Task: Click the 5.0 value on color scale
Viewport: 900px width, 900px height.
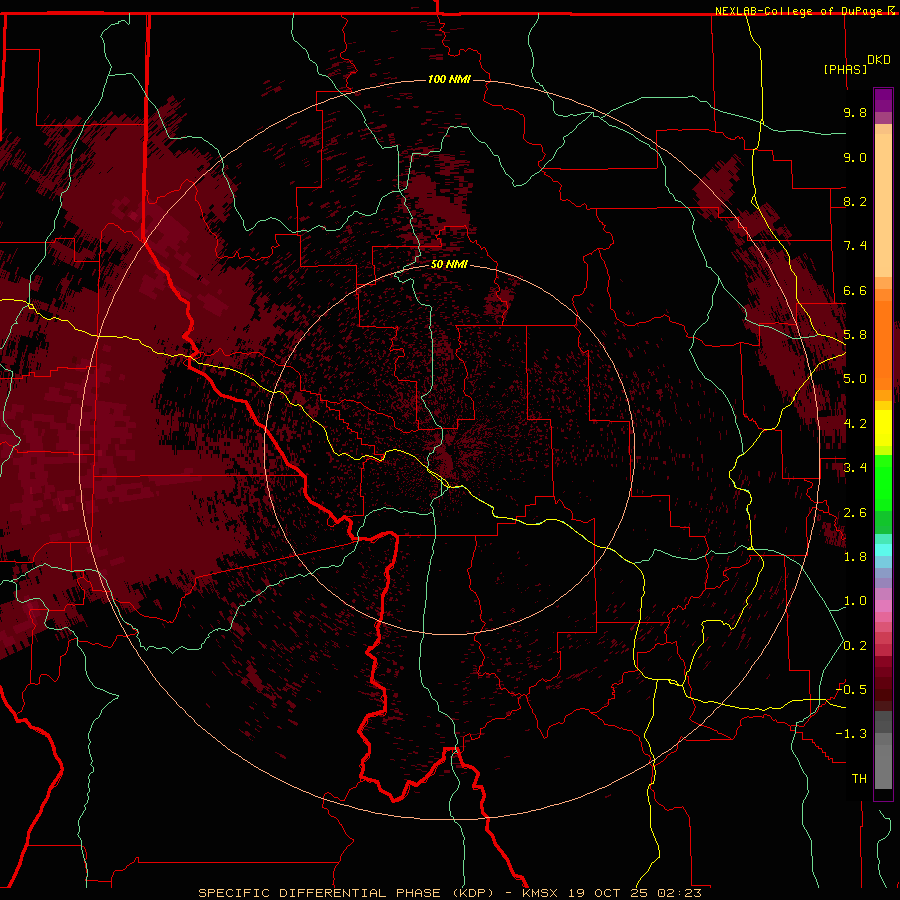Action: 855,379
